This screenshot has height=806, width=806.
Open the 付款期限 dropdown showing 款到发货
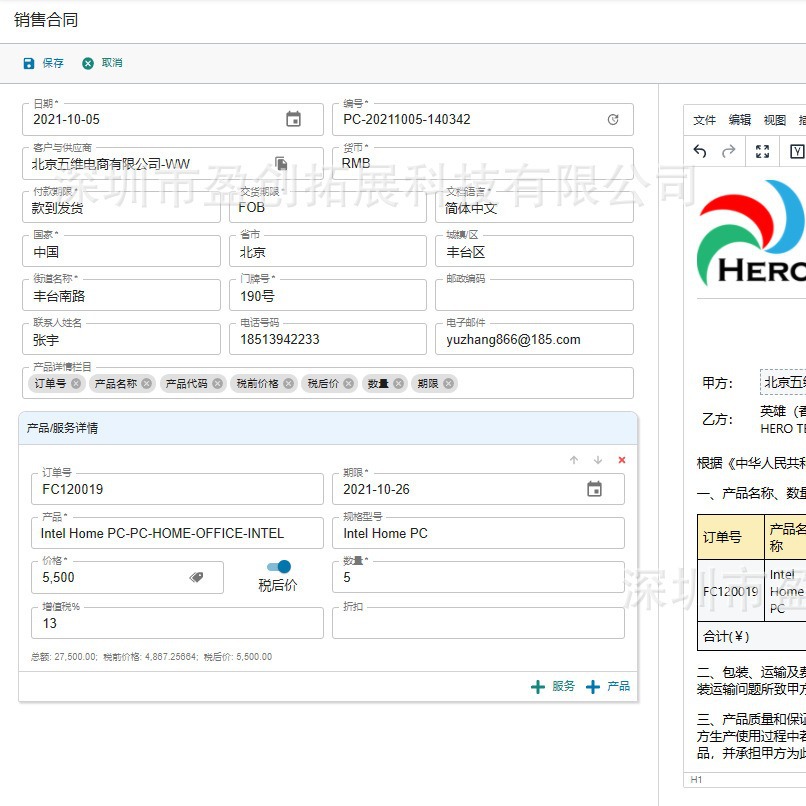point(120,208)
